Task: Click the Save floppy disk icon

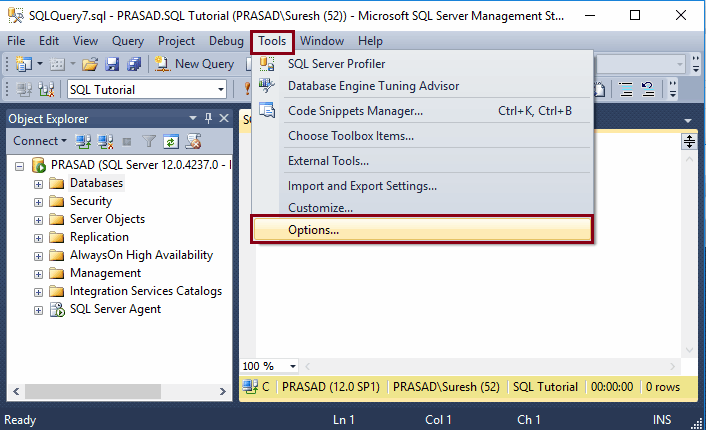Action: pyautogui.click(x=112, y=64)
